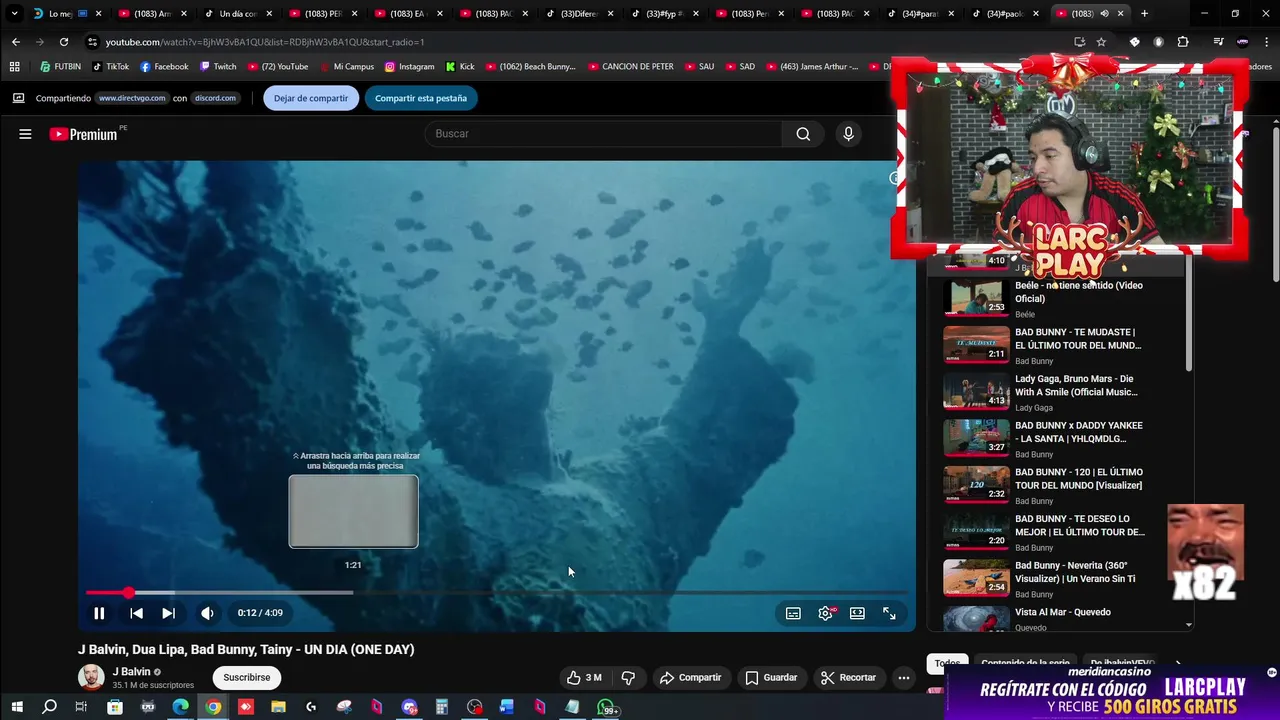Open Windows taskbar search

point(49,707)
